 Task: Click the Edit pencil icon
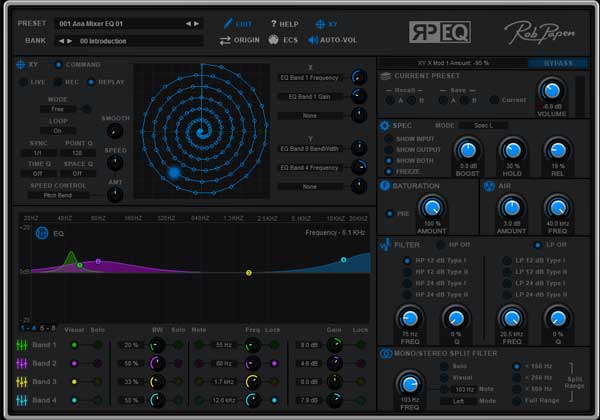click(228, 24)
